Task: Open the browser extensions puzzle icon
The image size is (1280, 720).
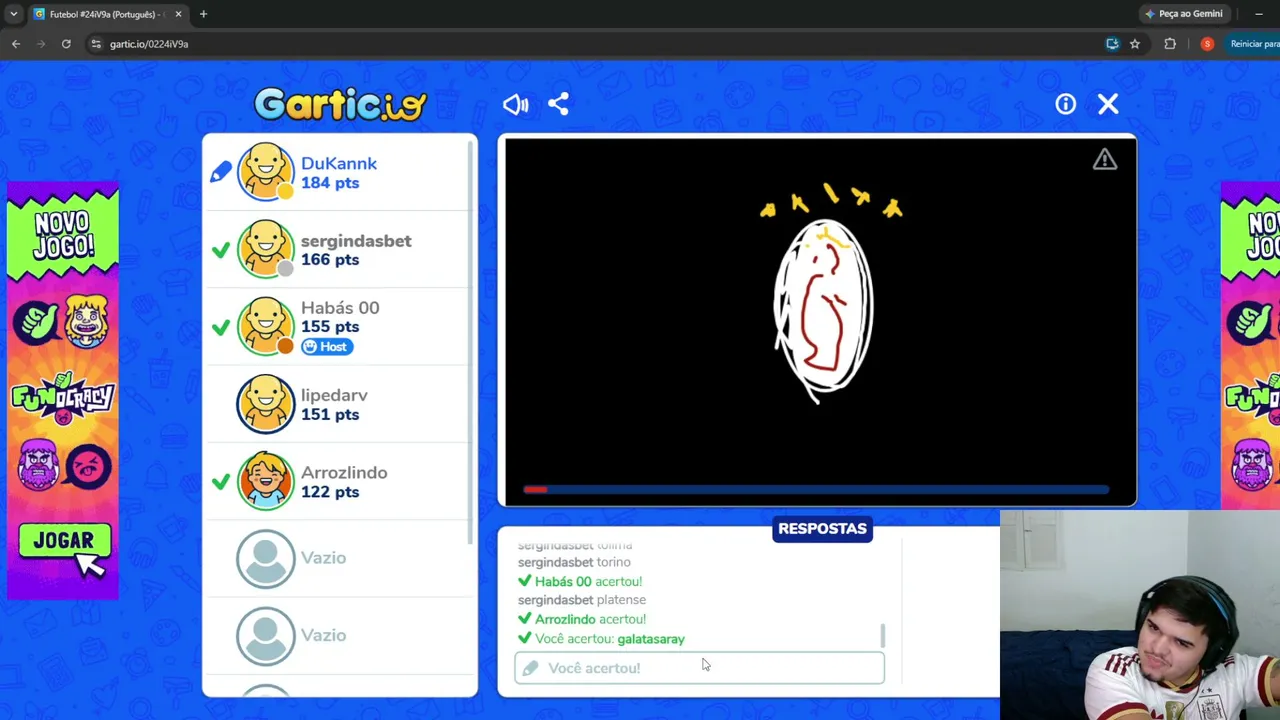Action: [1170, 44]
